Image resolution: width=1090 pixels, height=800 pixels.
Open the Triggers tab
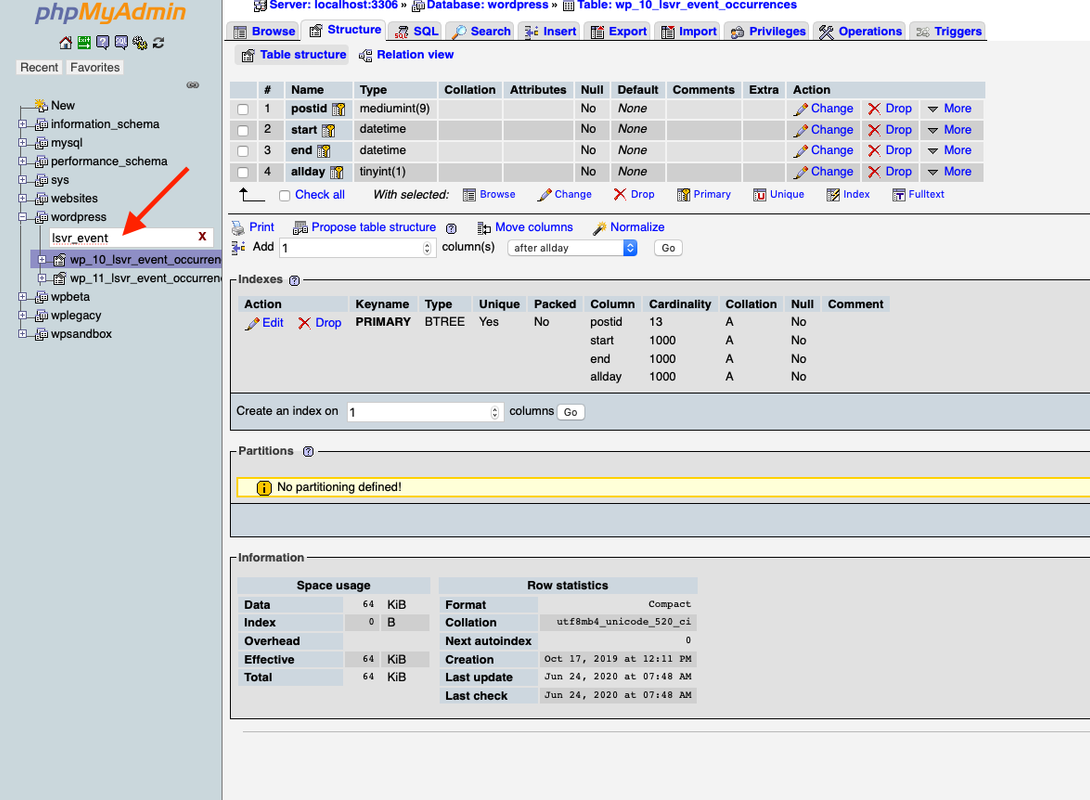[948, 31]
